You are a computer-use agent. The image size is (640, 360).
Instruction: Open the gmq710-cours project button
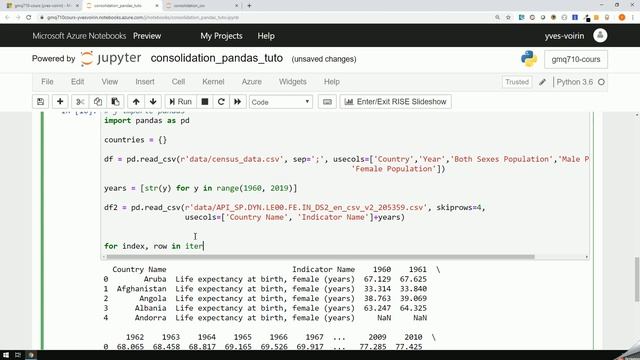[576, 59]
